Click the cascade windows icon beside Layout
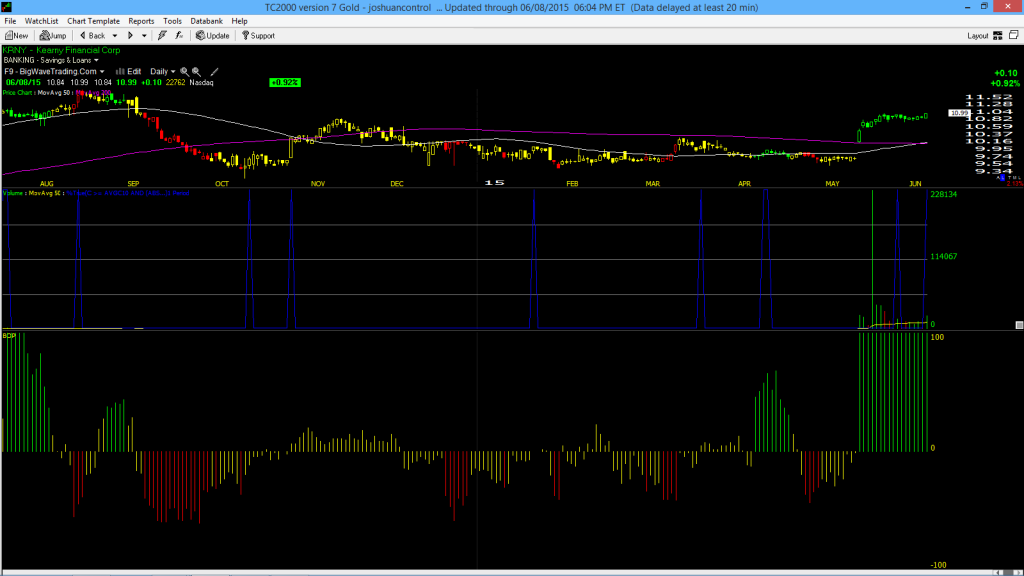 tap(1014, 35)
